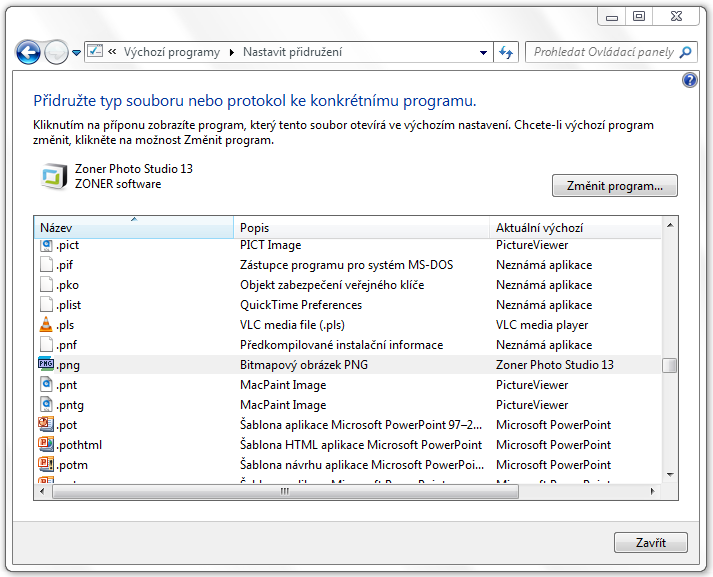Click the magnifier search icon

[685, 52]
